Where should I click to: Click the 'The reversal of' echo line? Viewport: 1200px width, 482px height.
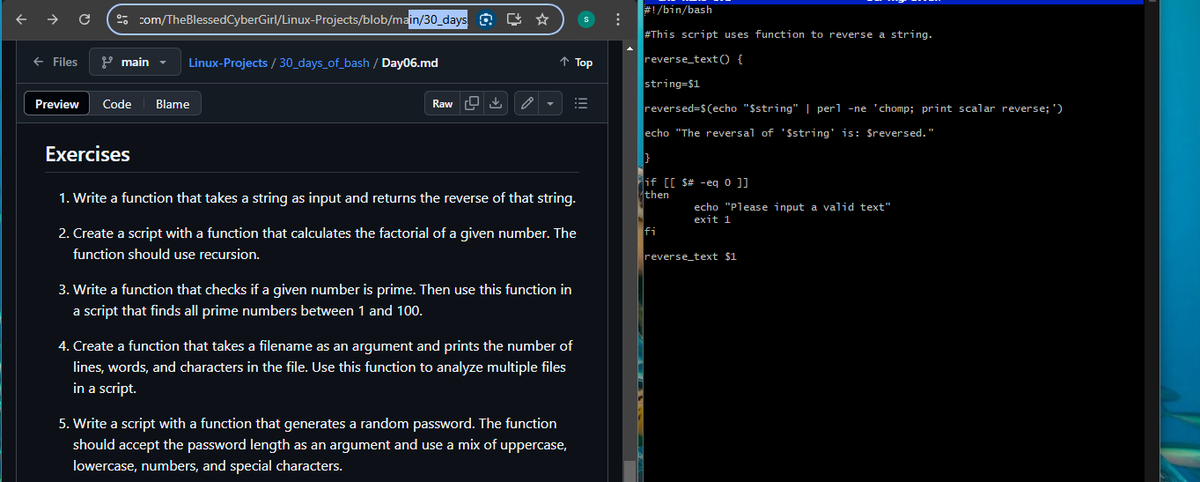pyautogui.click(x=789, y=133)
